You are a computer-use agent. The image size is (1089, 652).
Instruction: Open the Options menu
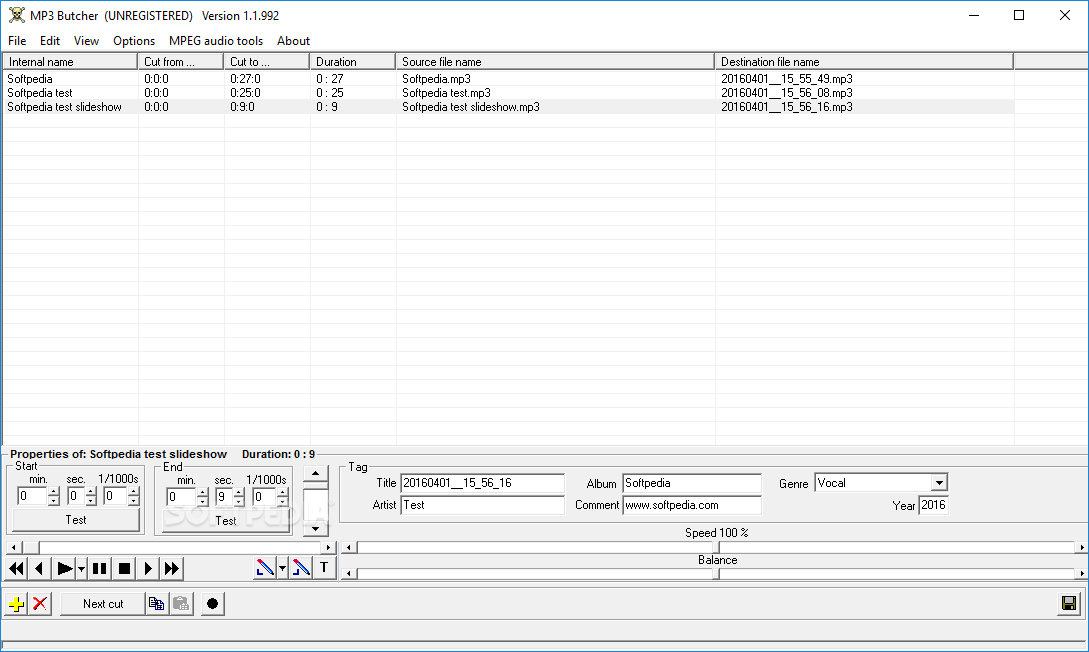click(134, 40)
